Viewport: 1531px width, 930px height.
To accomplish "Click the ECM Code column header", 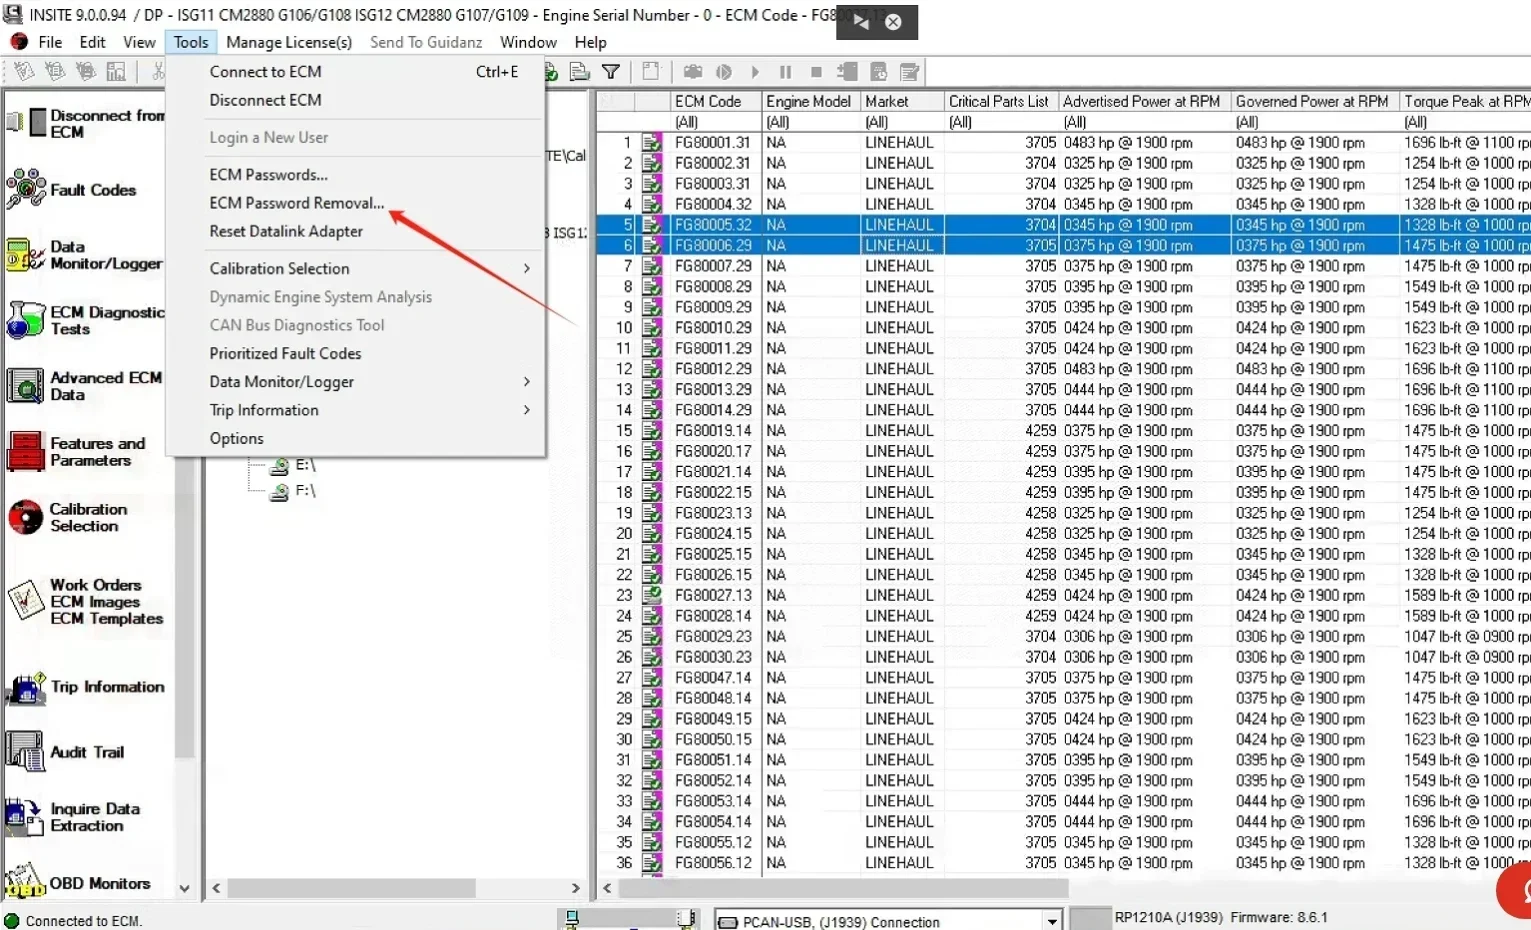I will [708, 101].
